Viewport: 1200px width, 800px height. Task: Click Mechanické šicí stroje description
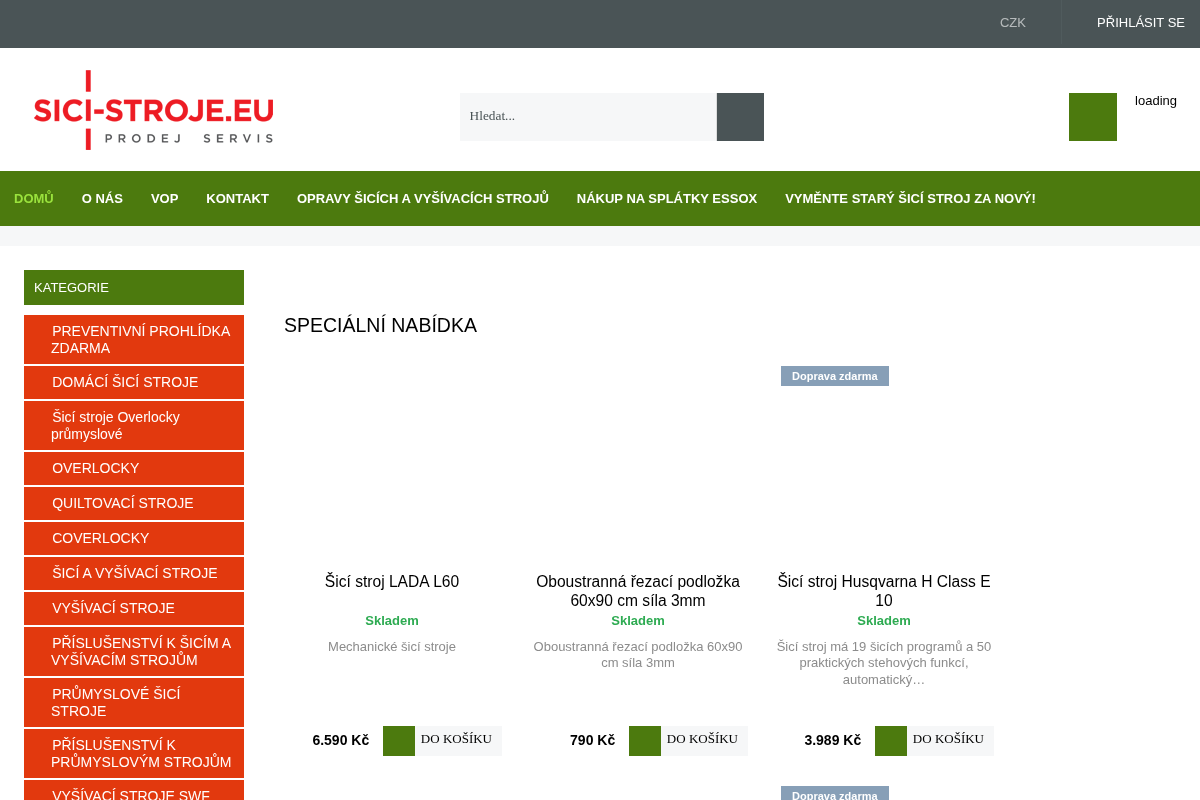point(392,647)
